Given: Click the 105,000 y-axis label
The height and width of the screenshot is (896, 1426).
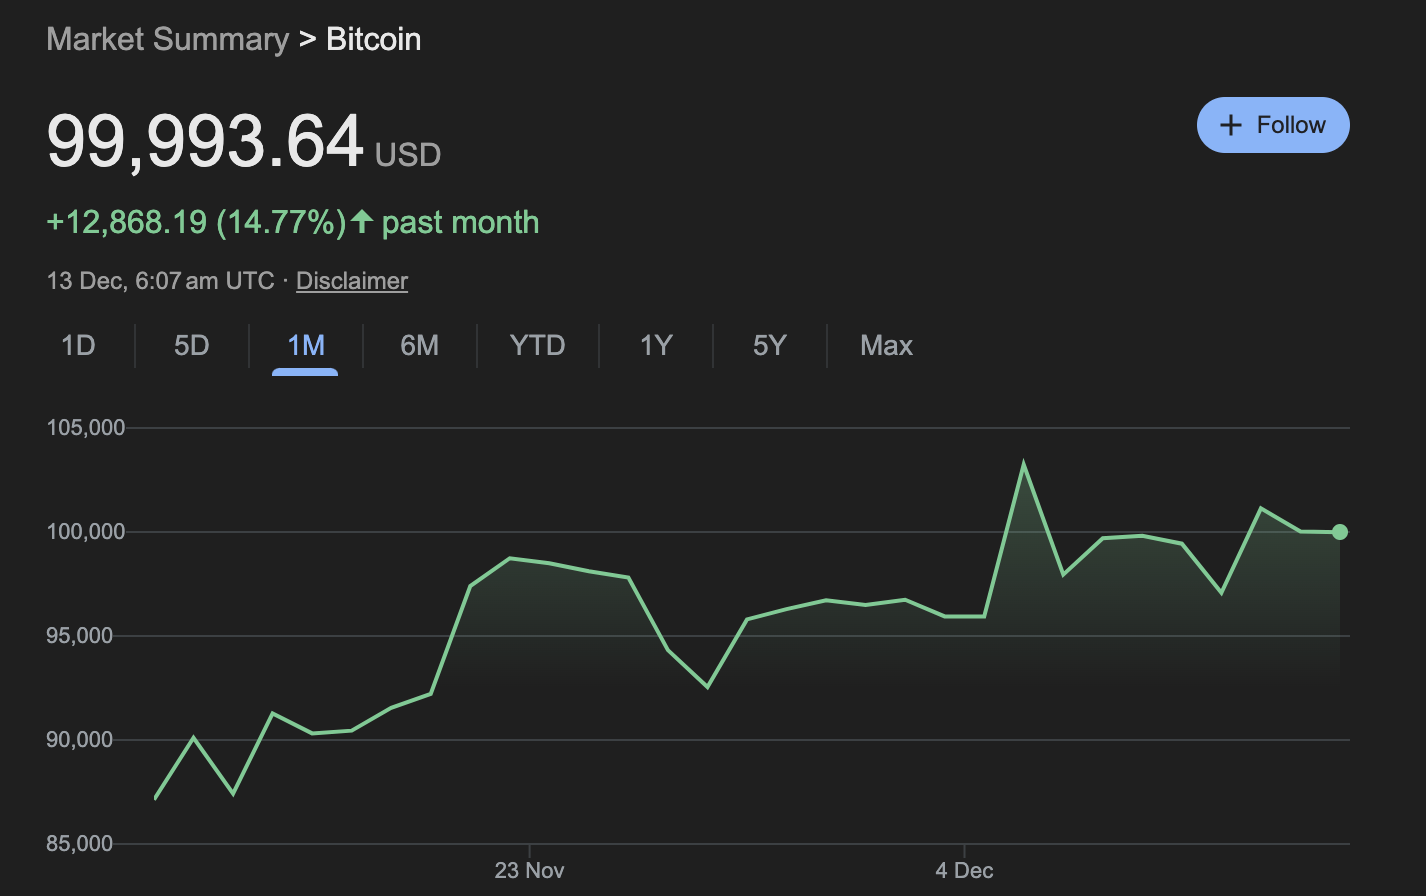Looking at the screenshot, I should [x=86, y=428].
